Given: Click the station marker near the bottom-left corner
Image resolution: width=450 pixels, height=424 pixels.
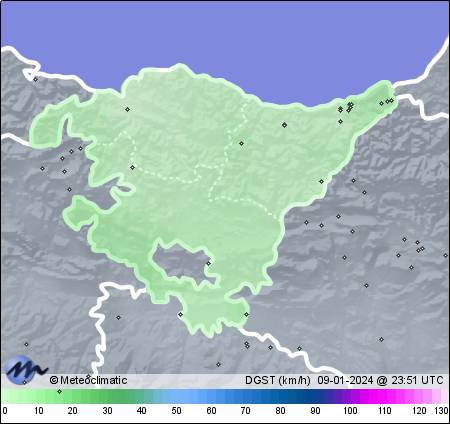Looking at the screenshot, I should click(x=25, y=382).
